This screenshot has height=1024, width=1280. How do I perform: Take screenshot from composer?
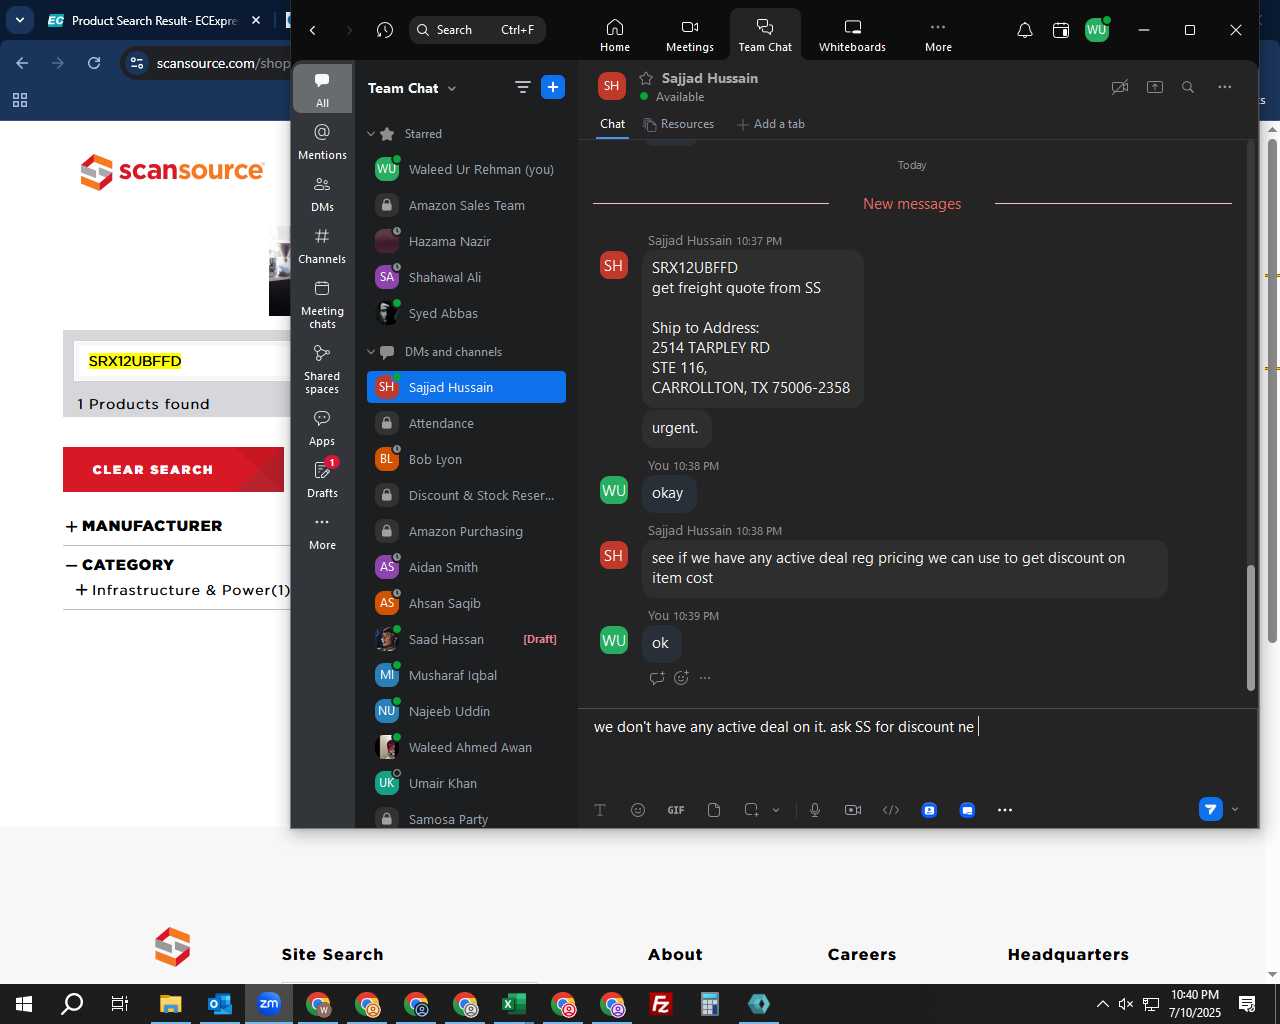(x=751, y=810)
